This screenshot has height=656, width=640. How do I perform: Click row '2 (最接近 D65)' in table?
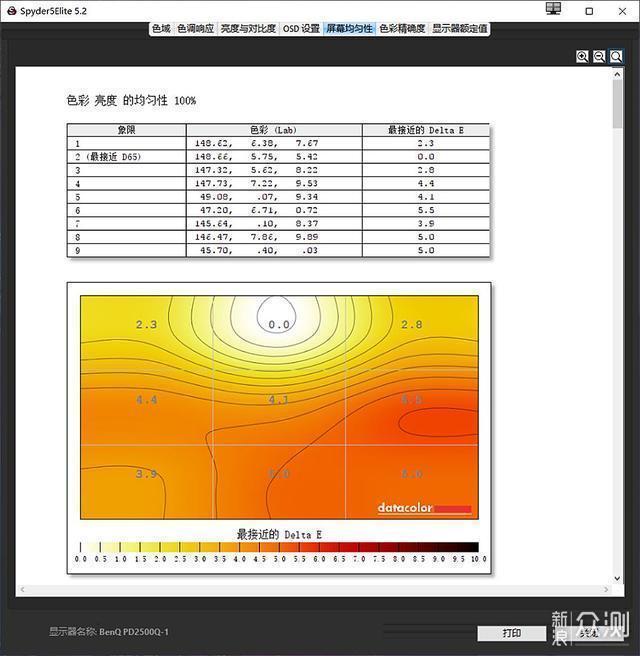tap(278, 157)
